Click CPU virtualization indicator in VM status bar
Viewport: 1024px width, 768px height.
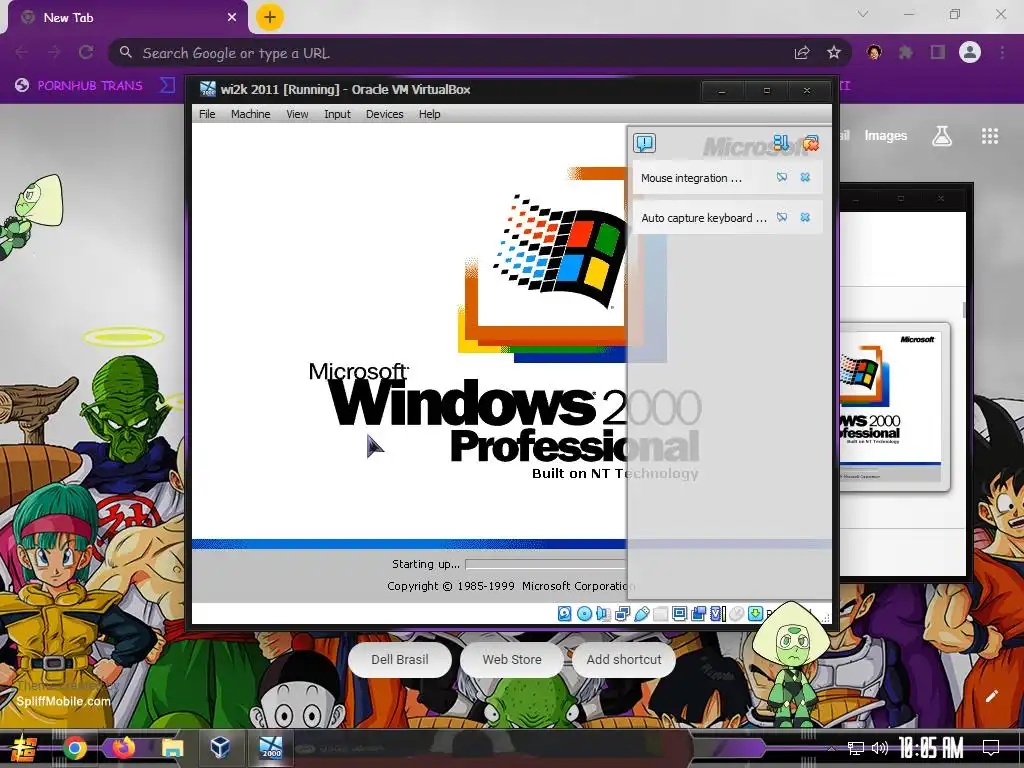718,613
